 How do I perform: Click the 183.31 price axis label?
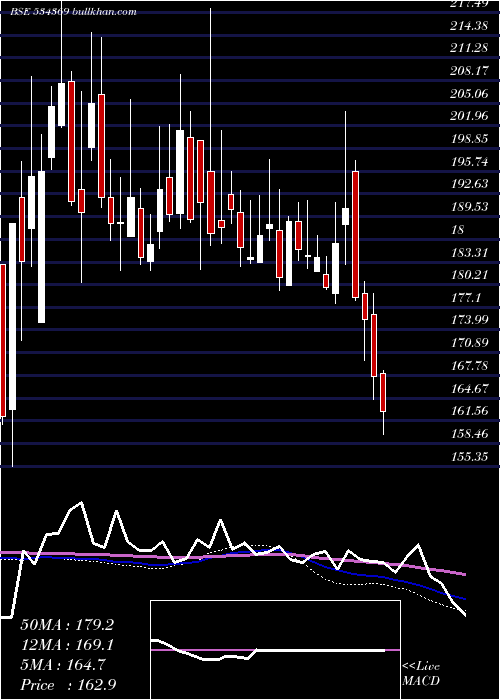coord(469,253)
